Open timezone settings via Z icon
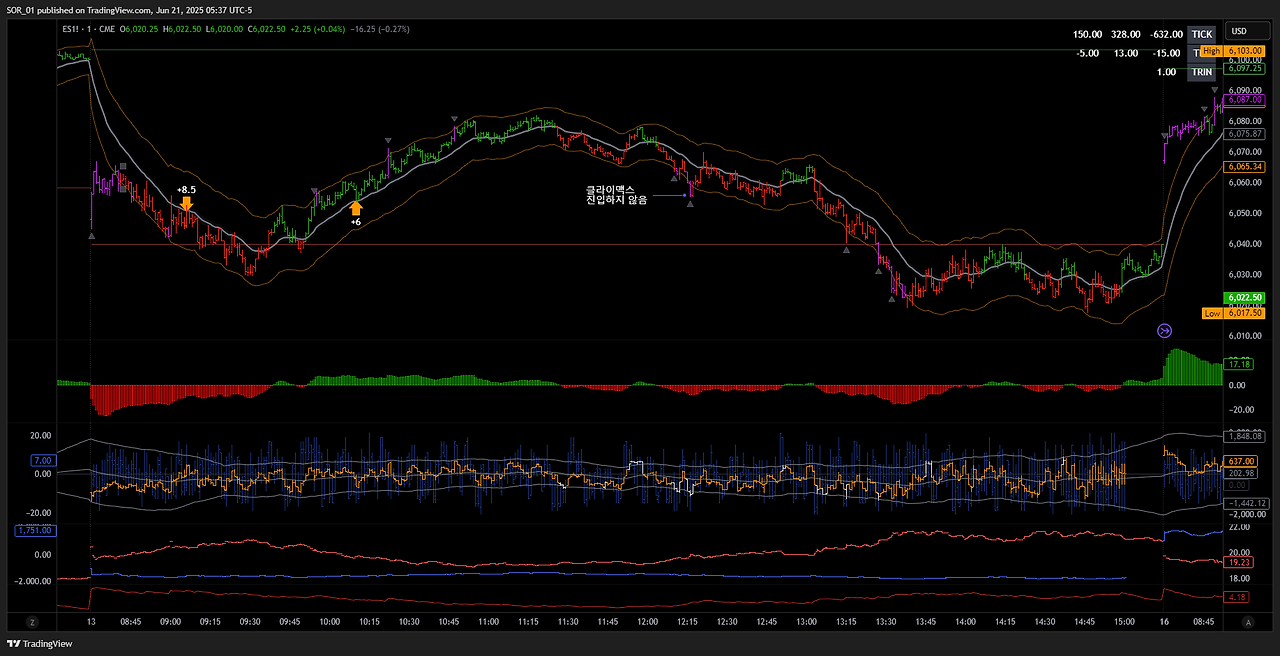Screen dimensions: 1280x656 [x=32, y=621]
